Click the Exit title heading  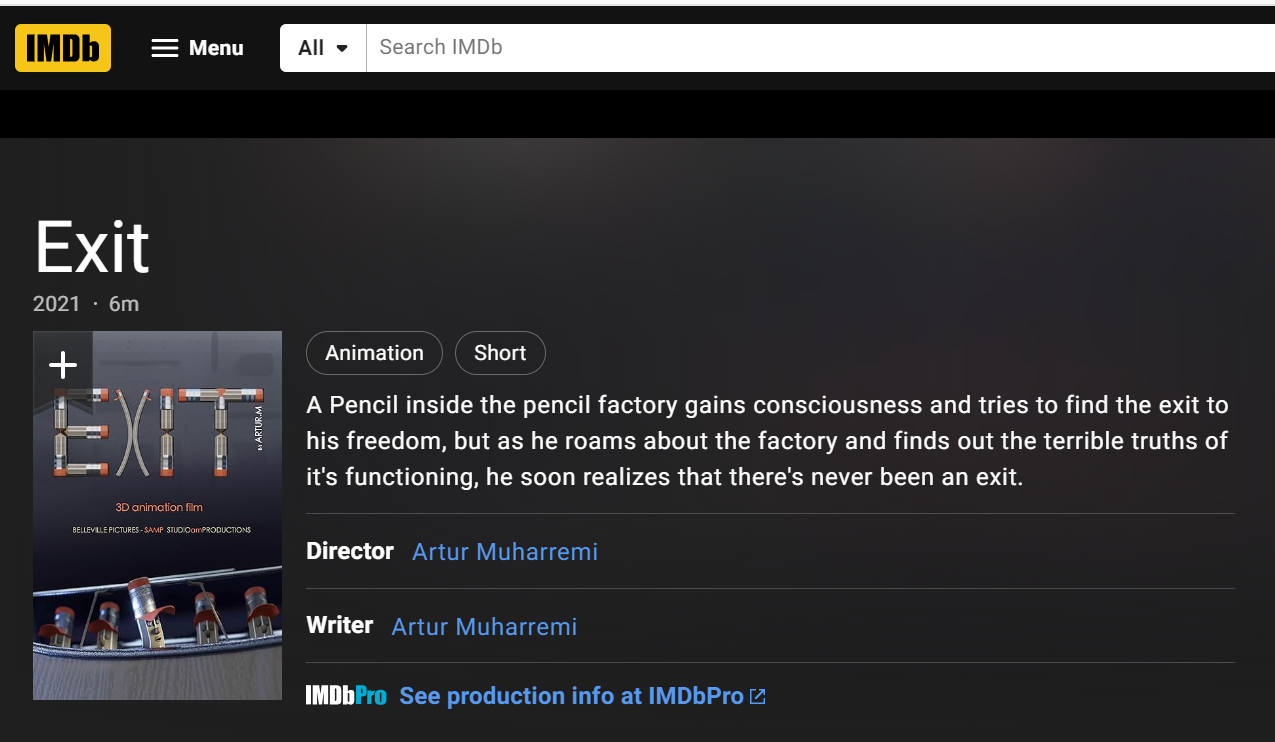[x=92, y=248]
